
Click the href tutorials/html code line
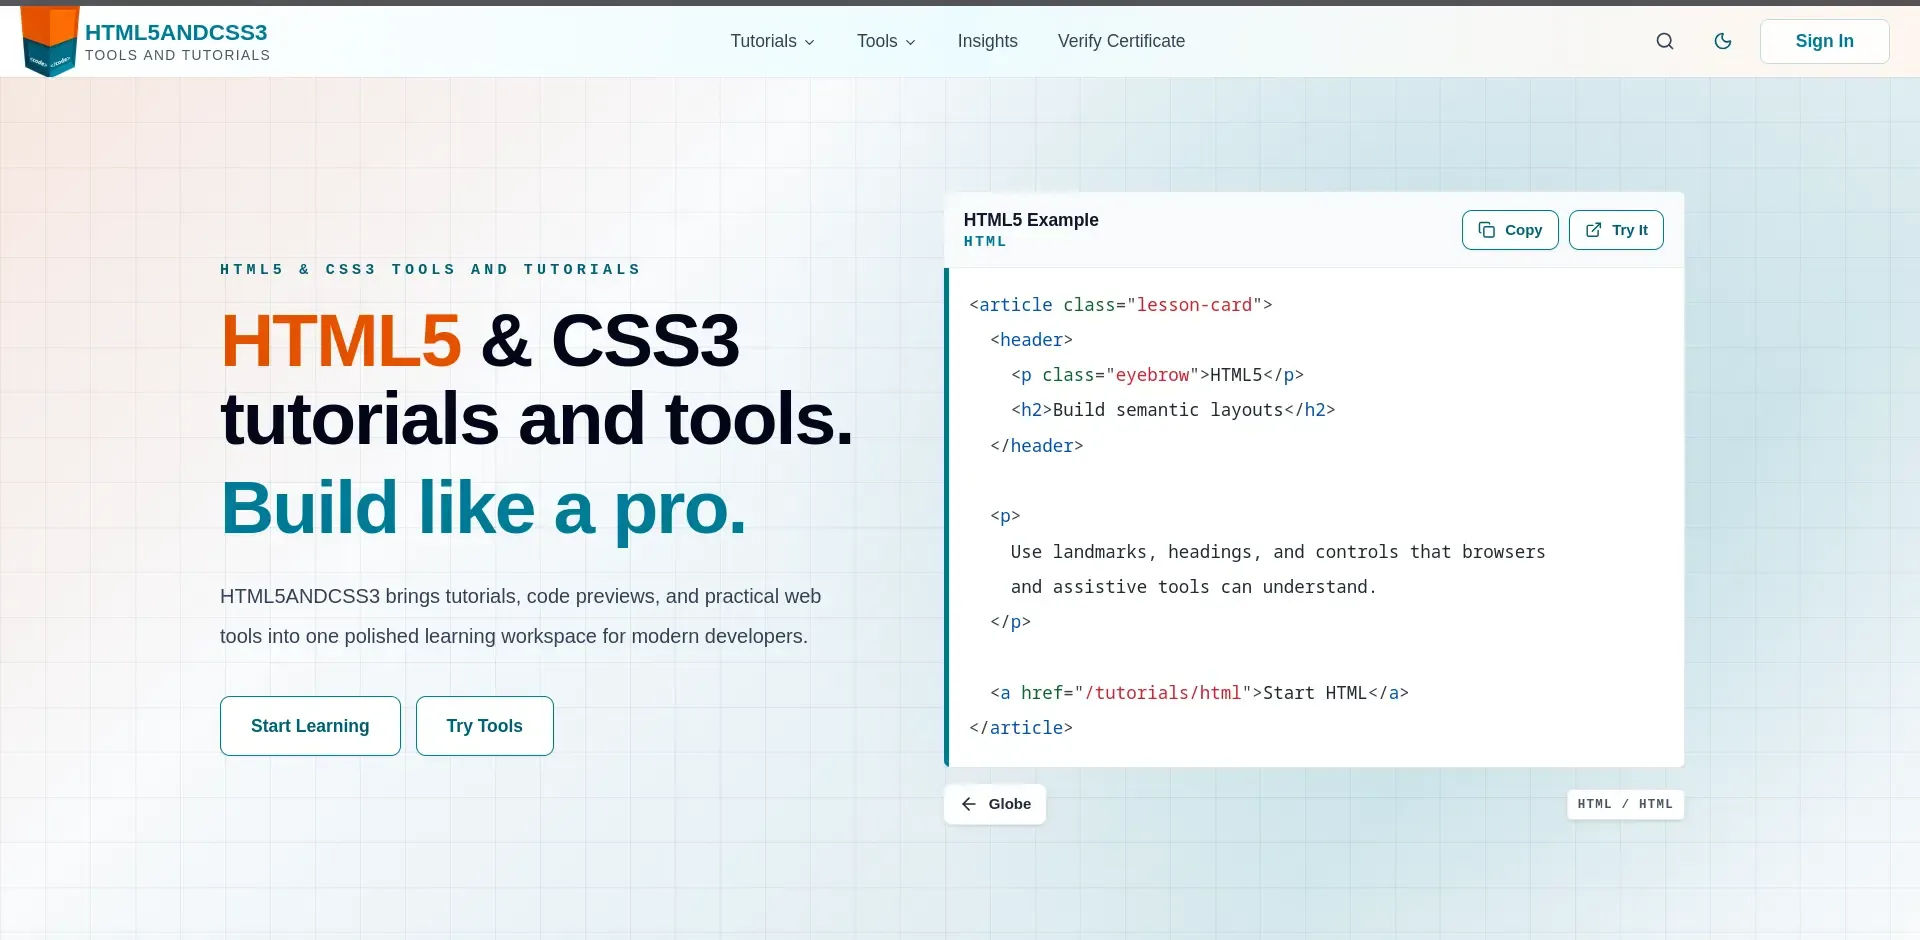tap(1199, 693)
